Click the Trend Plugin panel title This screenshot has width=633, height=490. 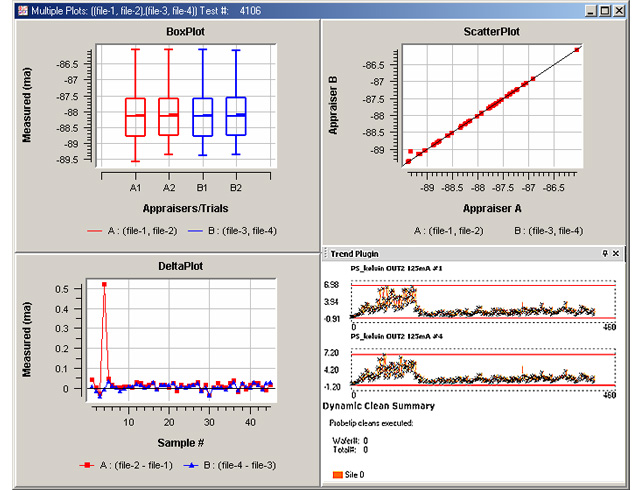pos(354,254)
